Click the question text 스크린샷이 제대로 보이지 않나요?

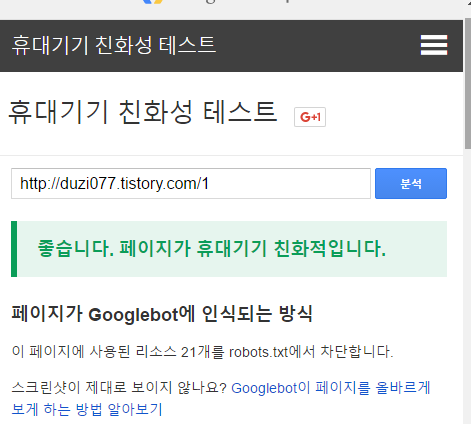tap(119, 388)
